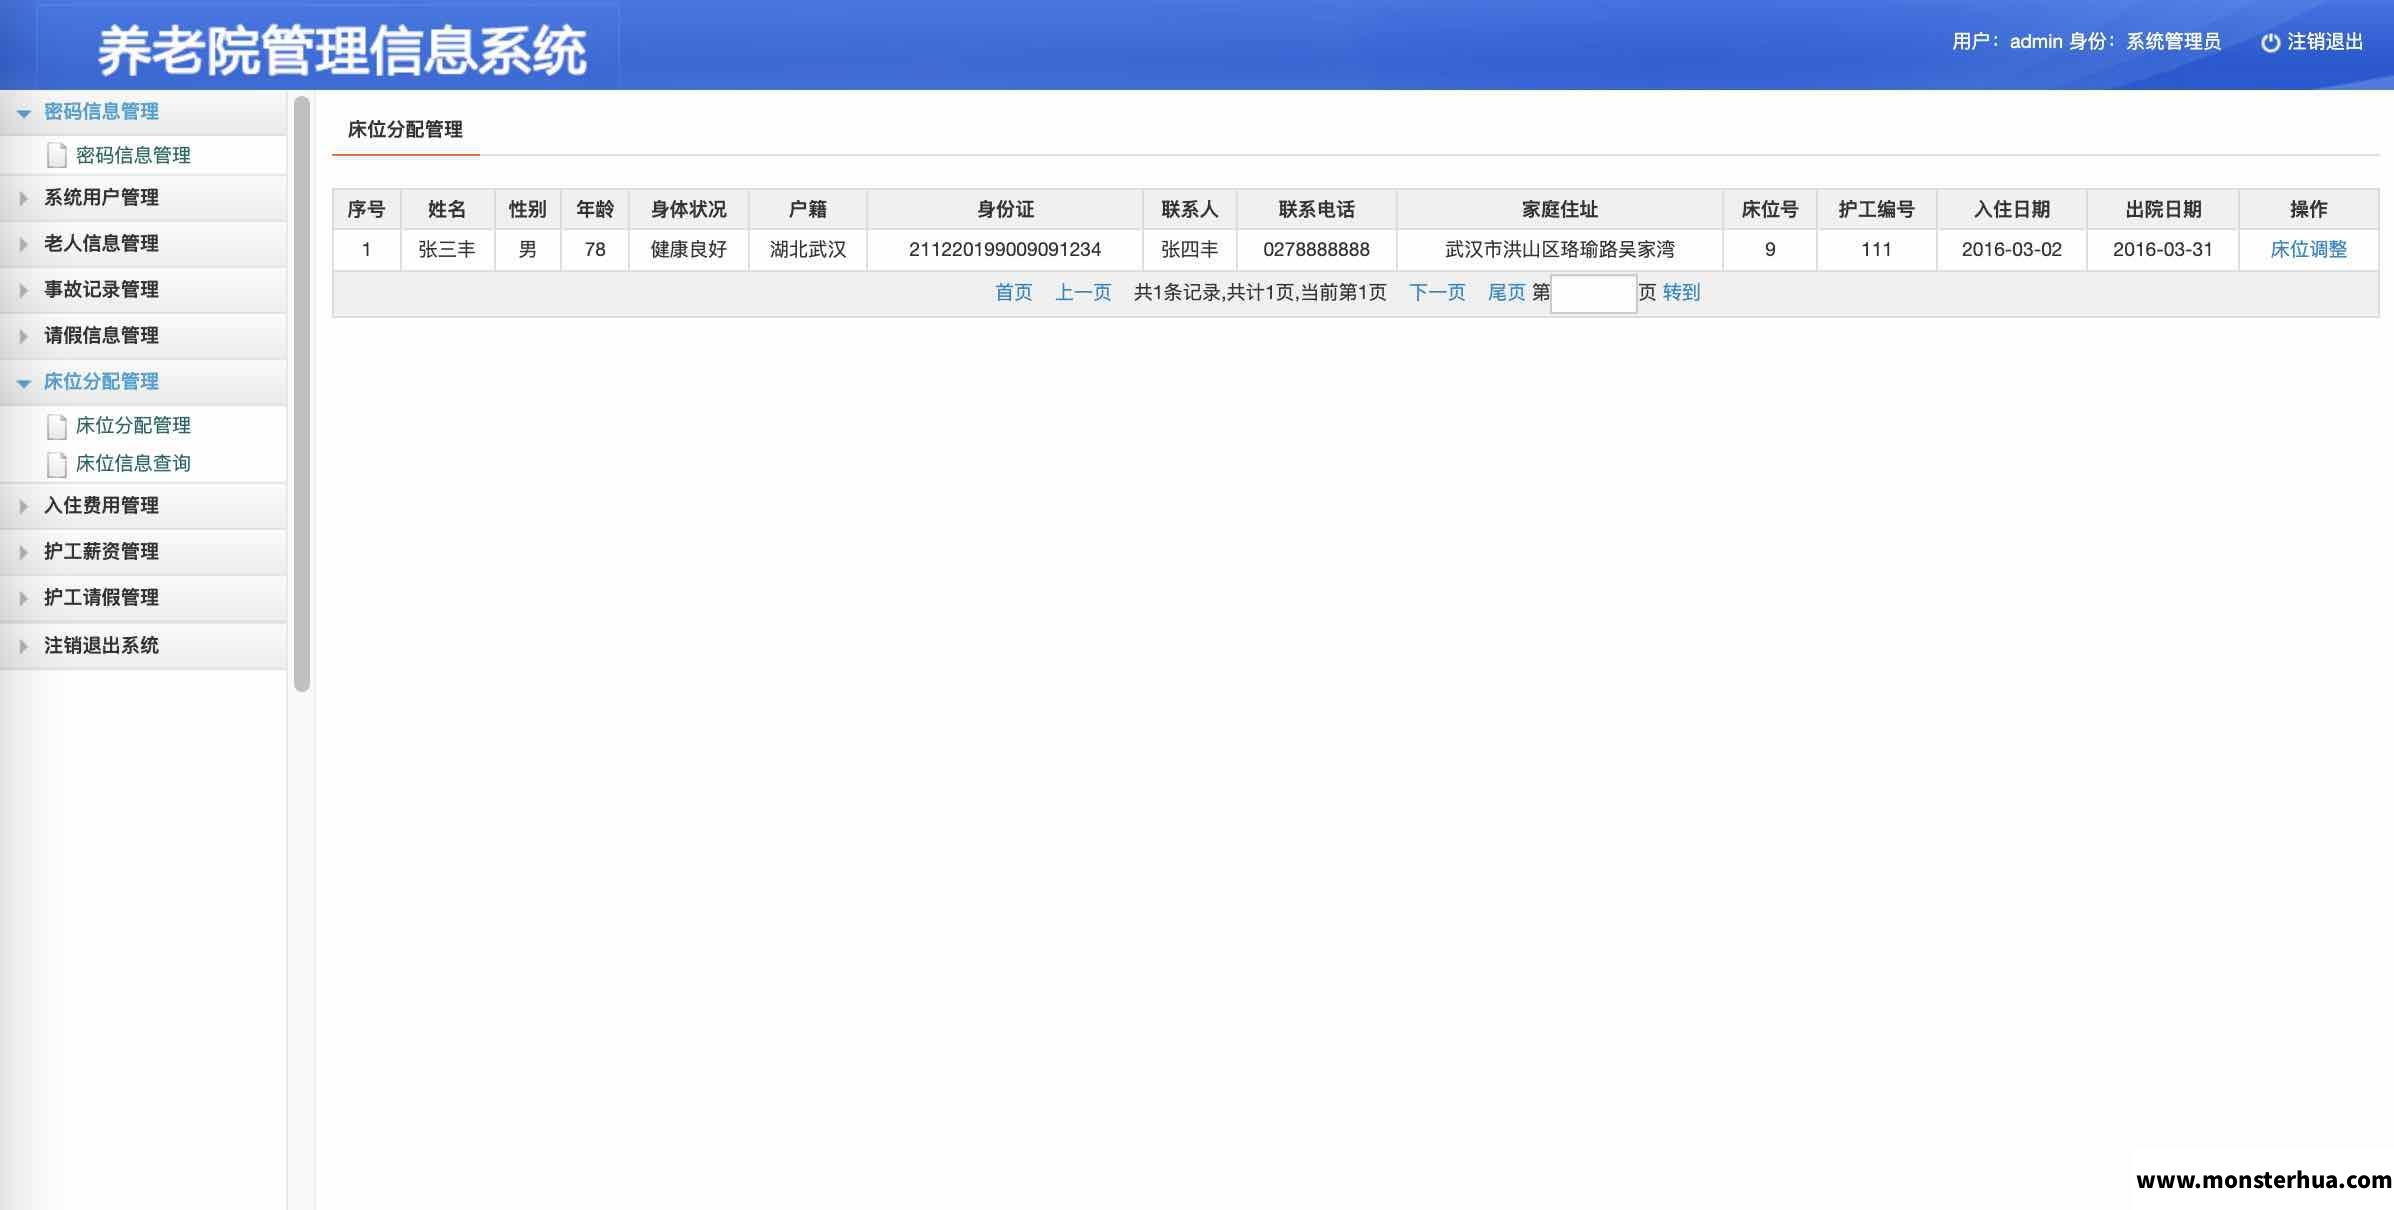The image size is (2394, 1210).
Task: Expand the 护工请假管理 section arrow
Action: (24, 598)
